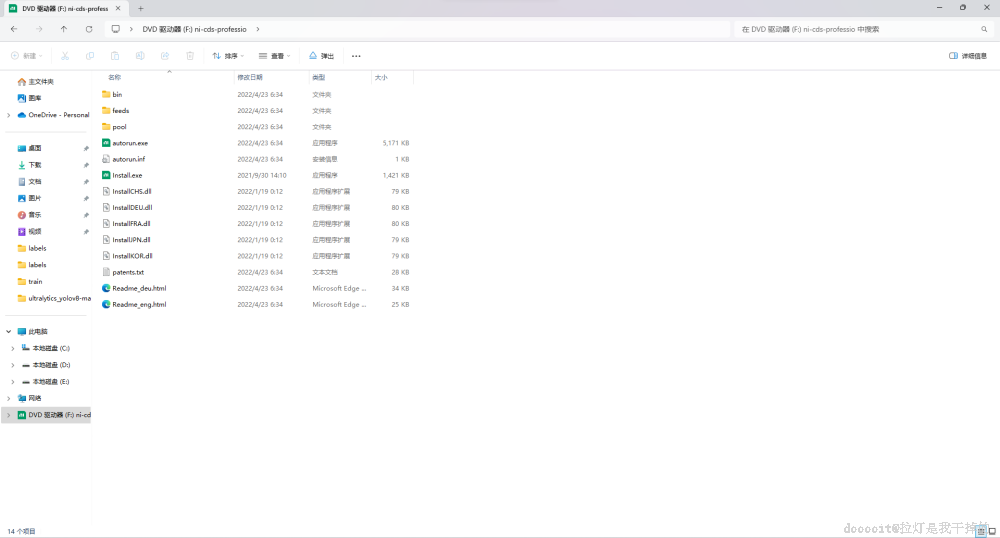1000x538 pixels.
Task: Add a new Explorer tab
Action: pyautogui.click(x=140, y=9)
